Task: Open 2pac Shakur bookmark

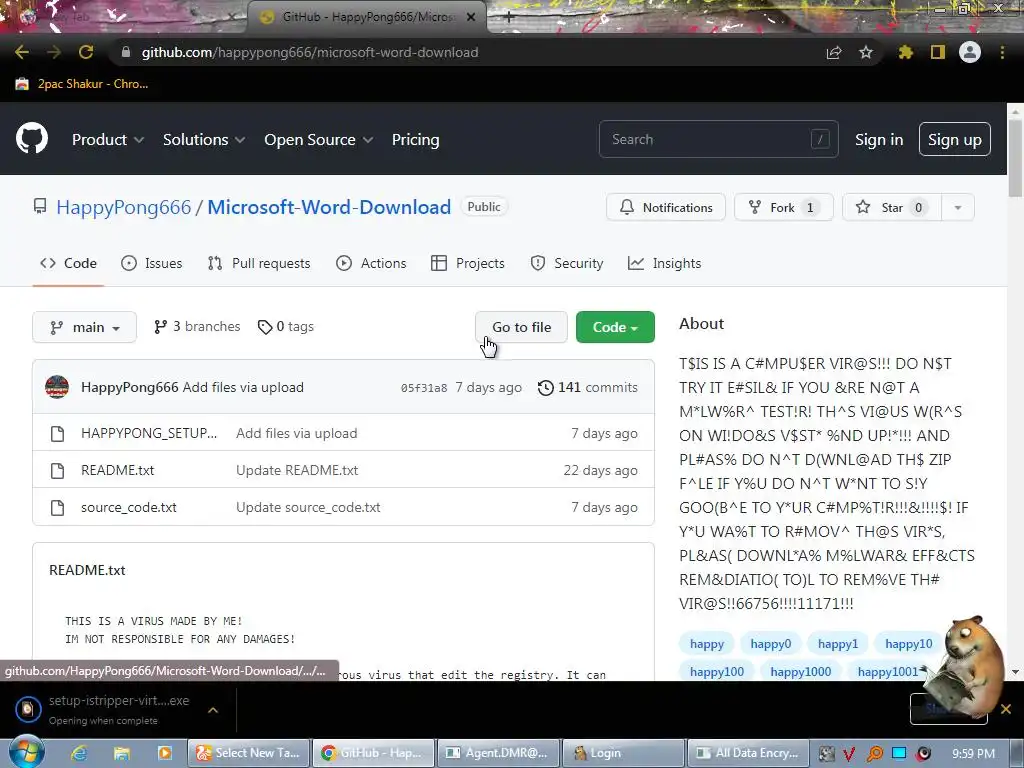Action: click(x=82, y=84)
